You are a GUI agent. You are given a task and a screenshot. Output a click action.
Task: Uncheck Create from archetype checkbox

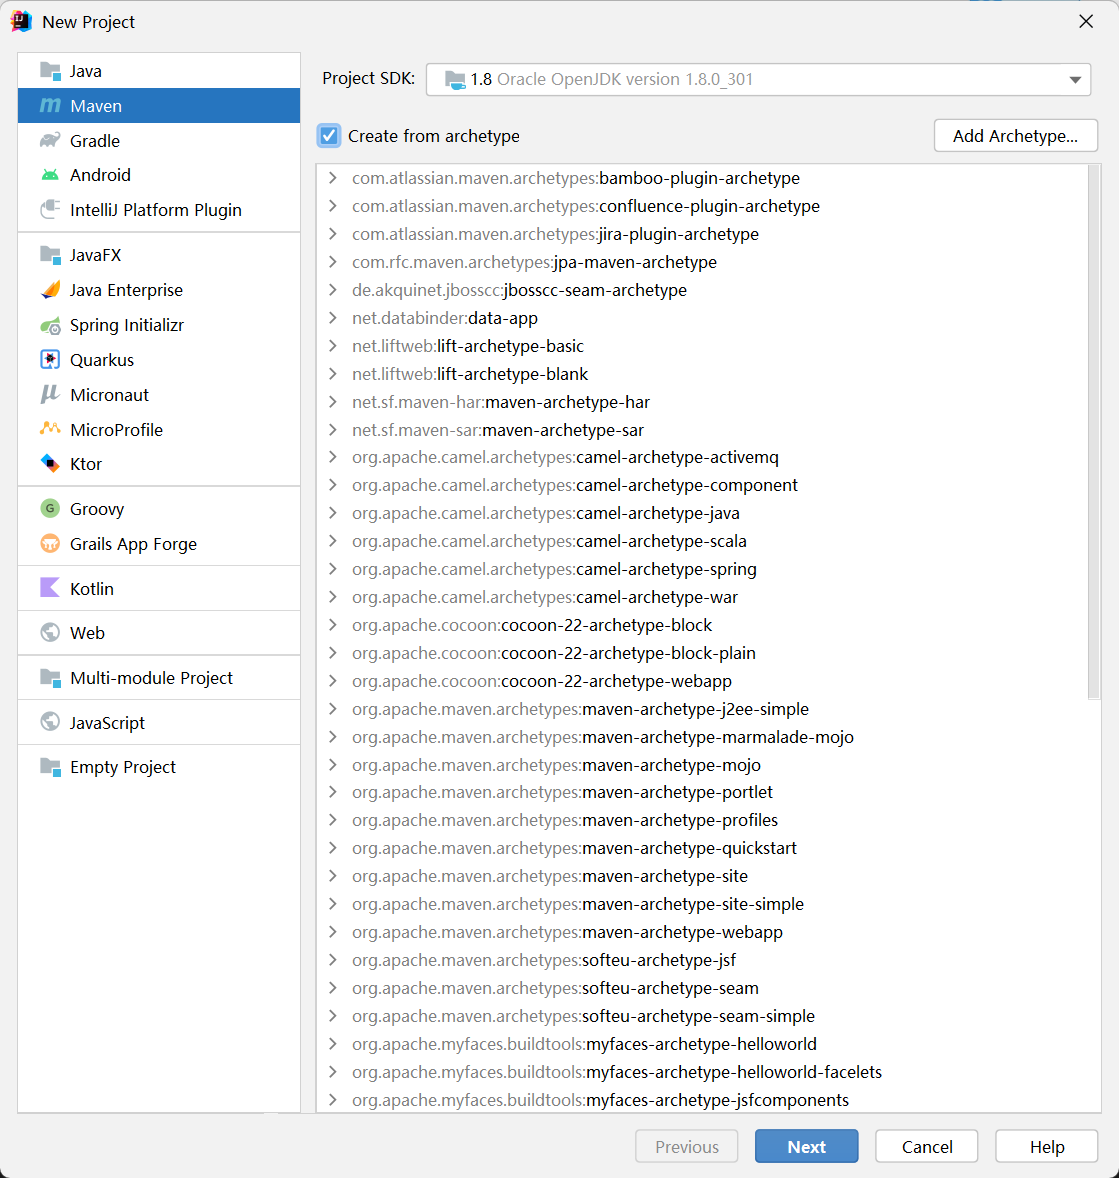click(x=329, y=136)
